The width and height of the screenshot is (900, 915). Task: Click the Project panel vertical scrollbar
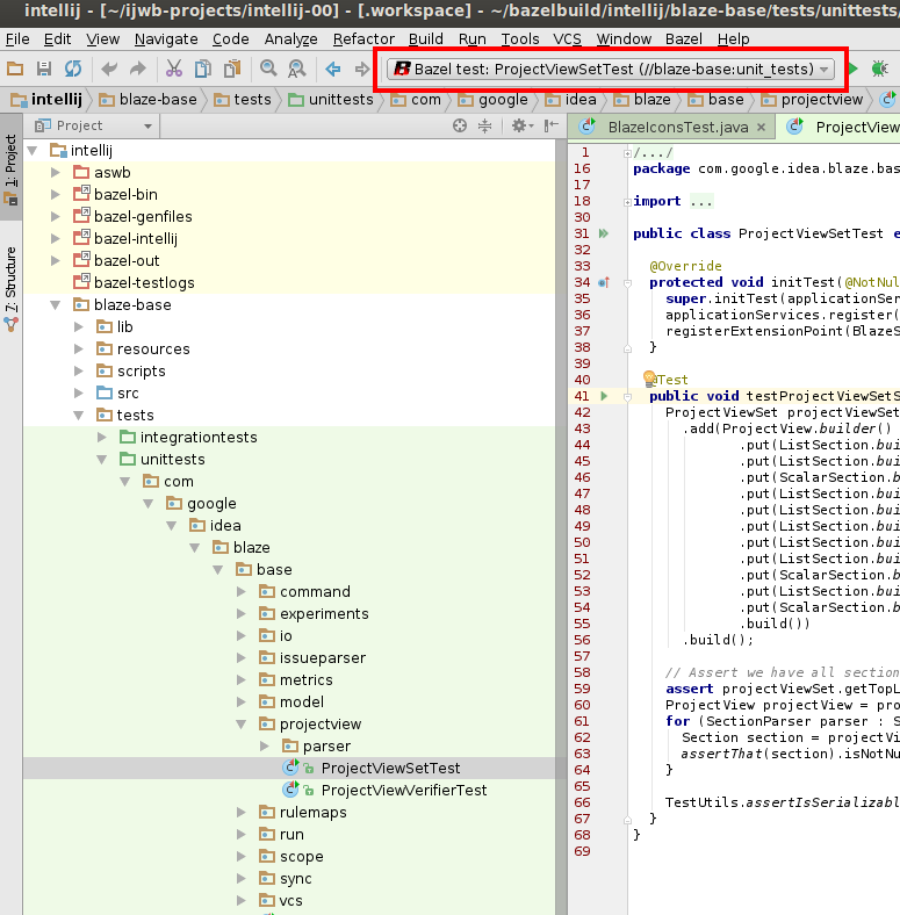tap(561, 525)
